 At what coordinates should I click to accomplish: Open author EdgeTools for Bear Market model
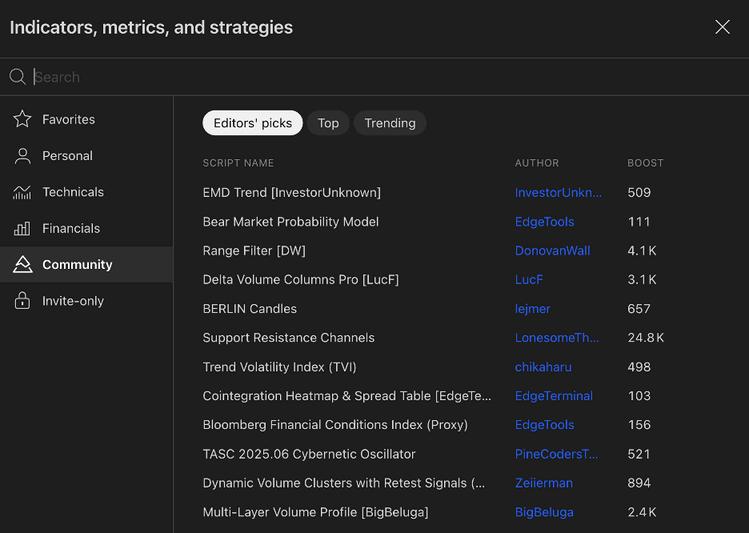544,222
